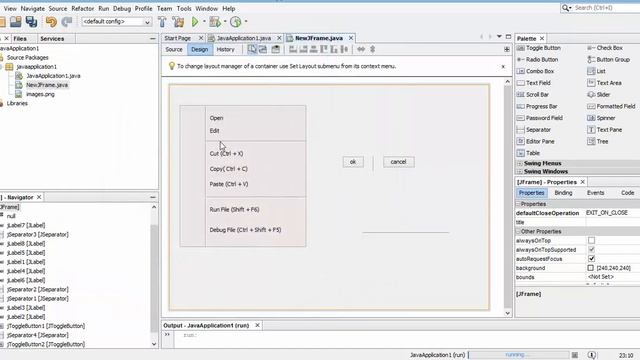Viewport: 640px width, 360px height.
Task: Click the Clean and Build Project icon
Action: coord(178,22)
